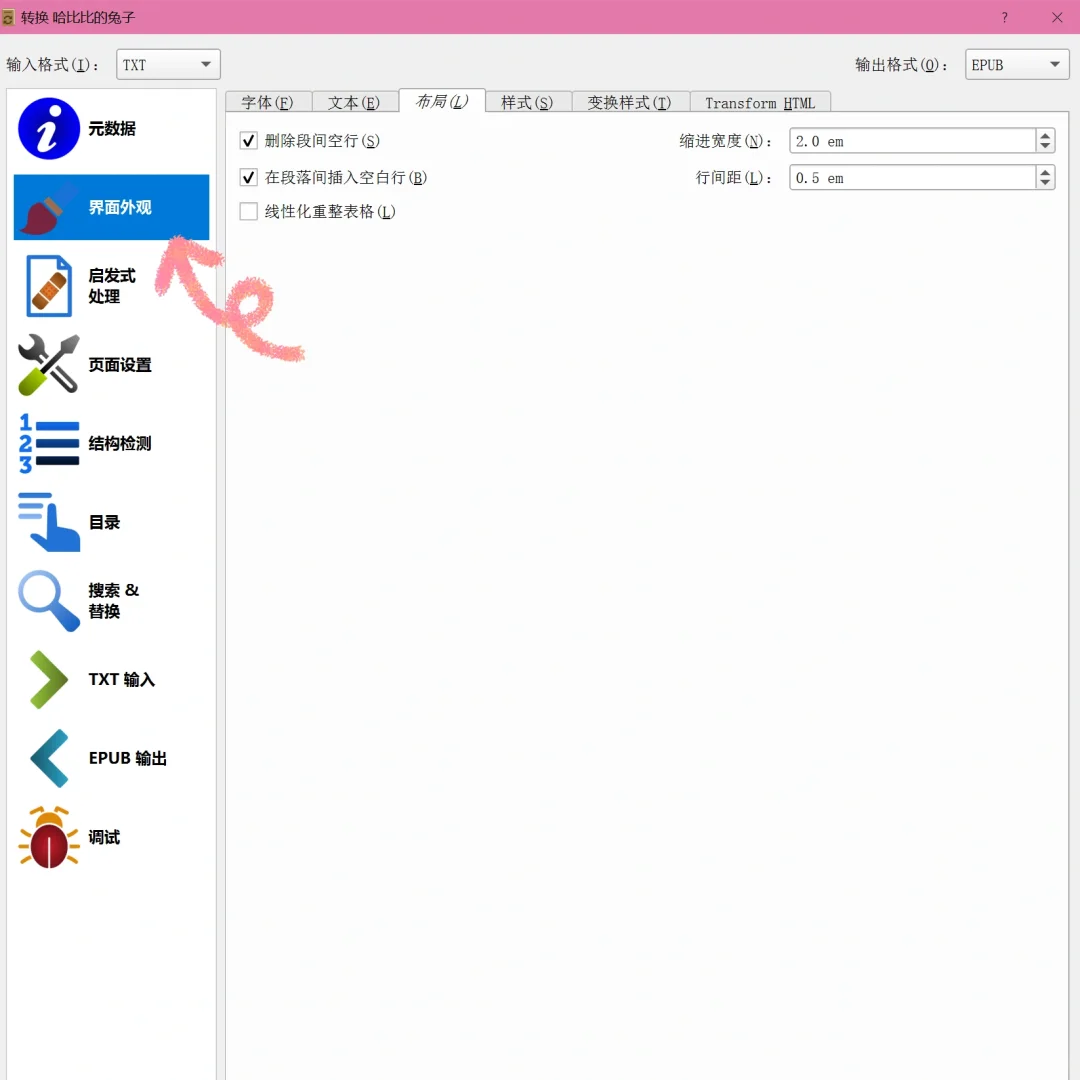Viewport: 1080px width, 1080px height.
Task: Open 结构检测 numbered list icon
Action: [x=48, y=443]
